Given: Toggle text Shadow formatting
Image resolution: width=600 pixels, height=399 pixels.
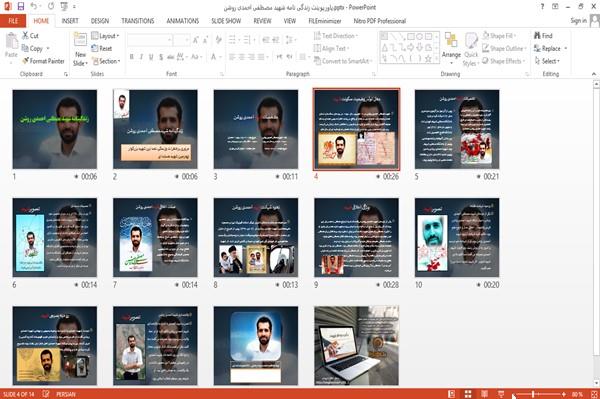Looking at the screenshot, I should point(161,57).
